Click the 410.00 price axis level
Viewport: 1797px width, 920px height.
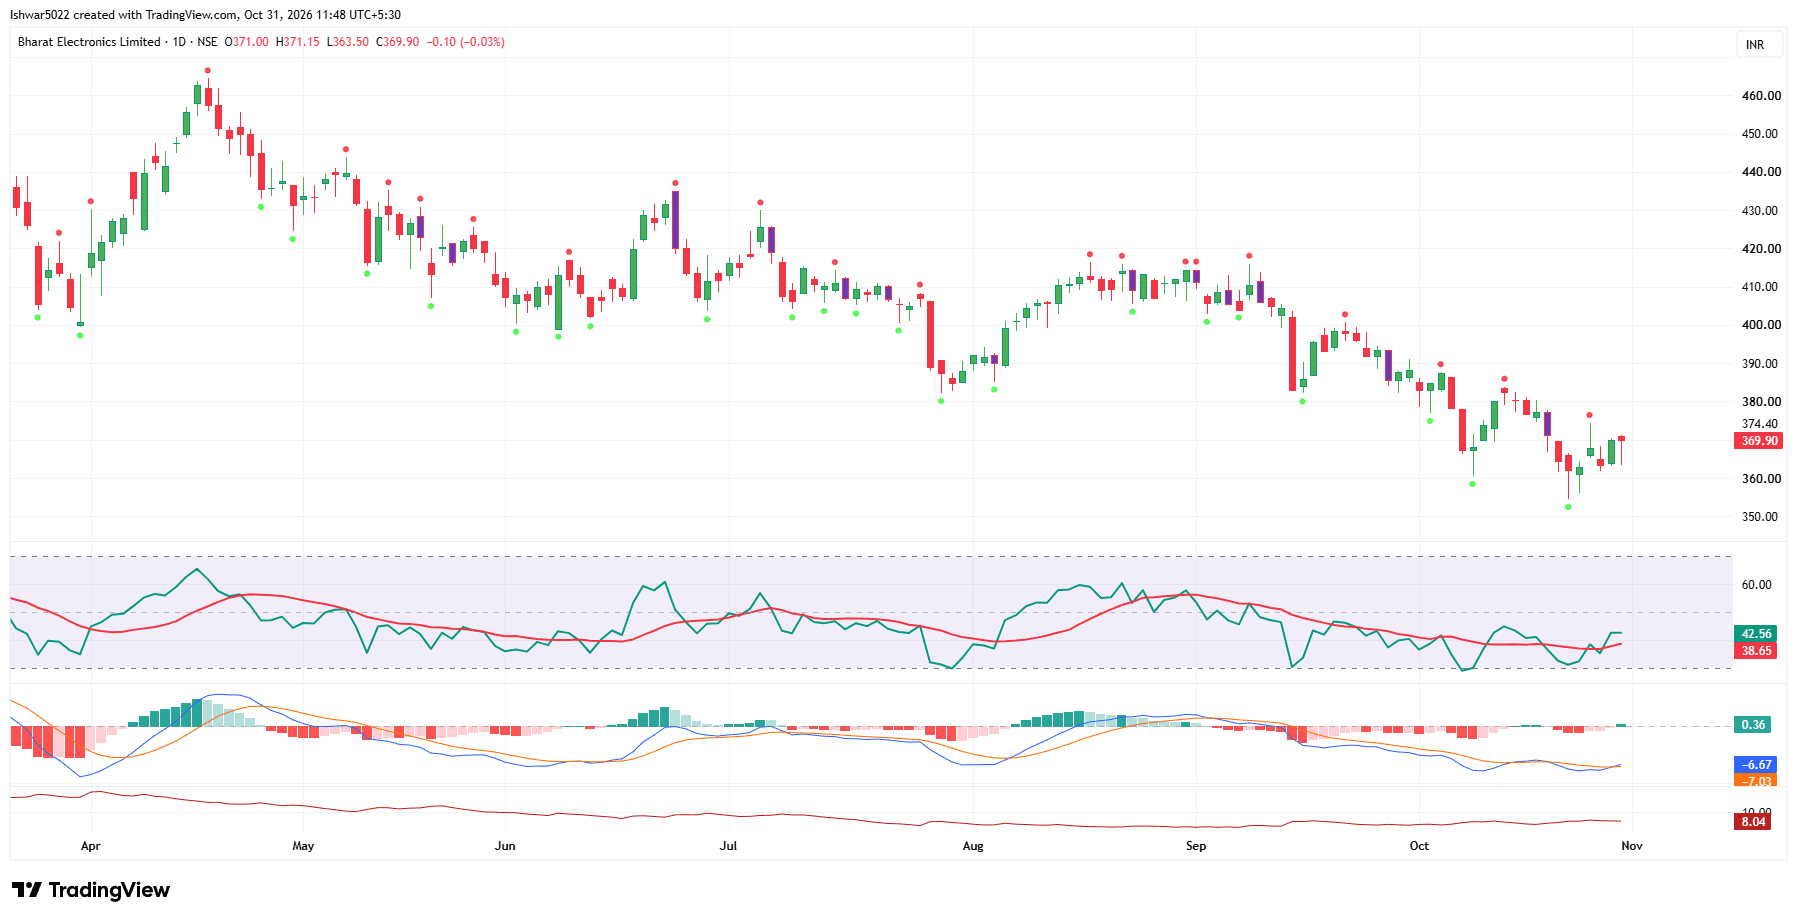[1760, 287]
